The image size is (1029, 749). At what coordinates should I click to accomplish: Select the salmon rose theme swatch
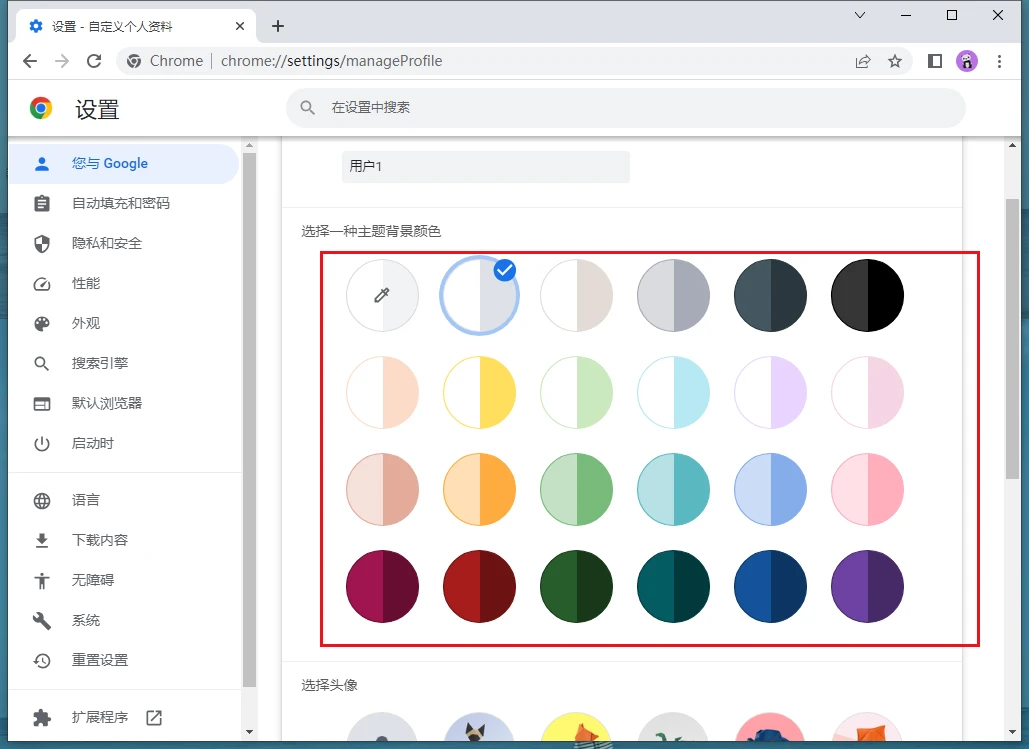click(x=382, y=490)
